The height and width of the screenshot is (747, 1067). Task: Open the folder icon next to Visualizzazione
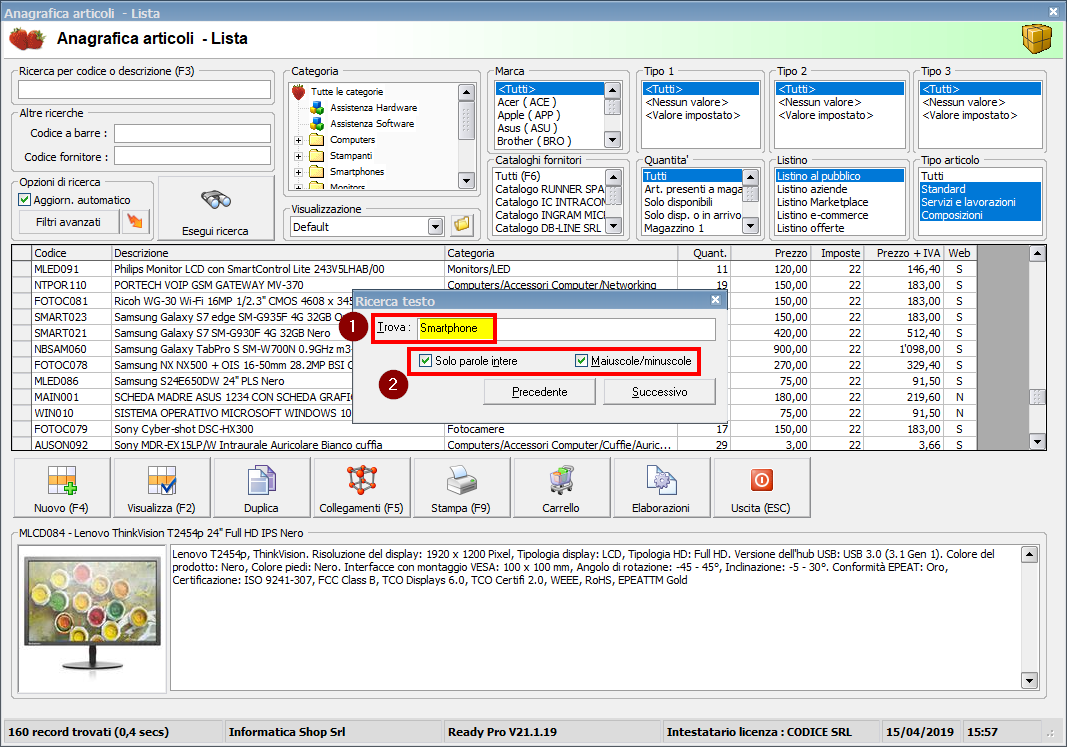pyautogui.click(x=461, y=226)
